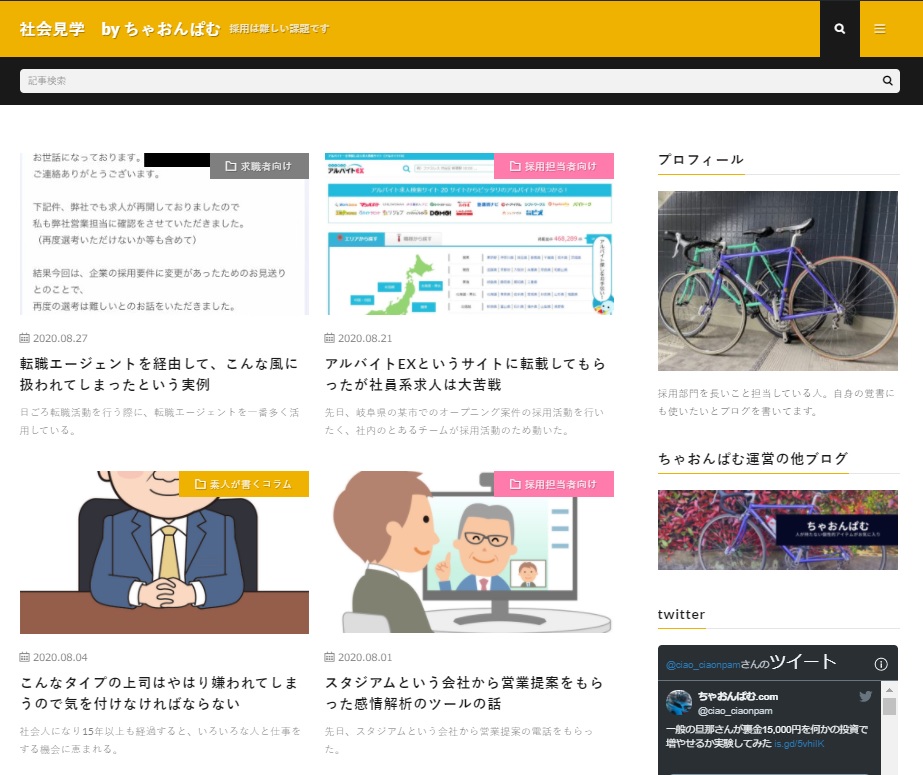Open 採用担当者向け tag on スタジアム article
The height and width of the screenshot is (775, 923).
click(x=553, y=484)
